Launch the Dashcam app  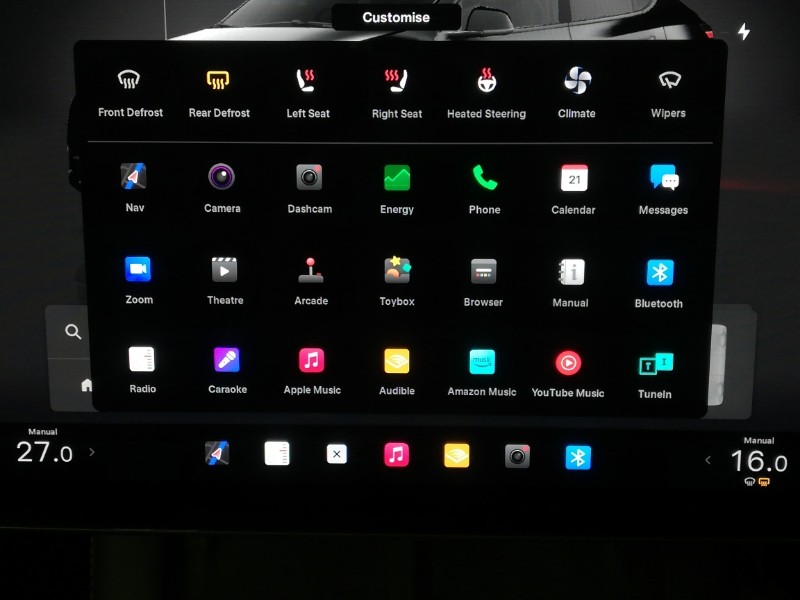coord(309,178)
